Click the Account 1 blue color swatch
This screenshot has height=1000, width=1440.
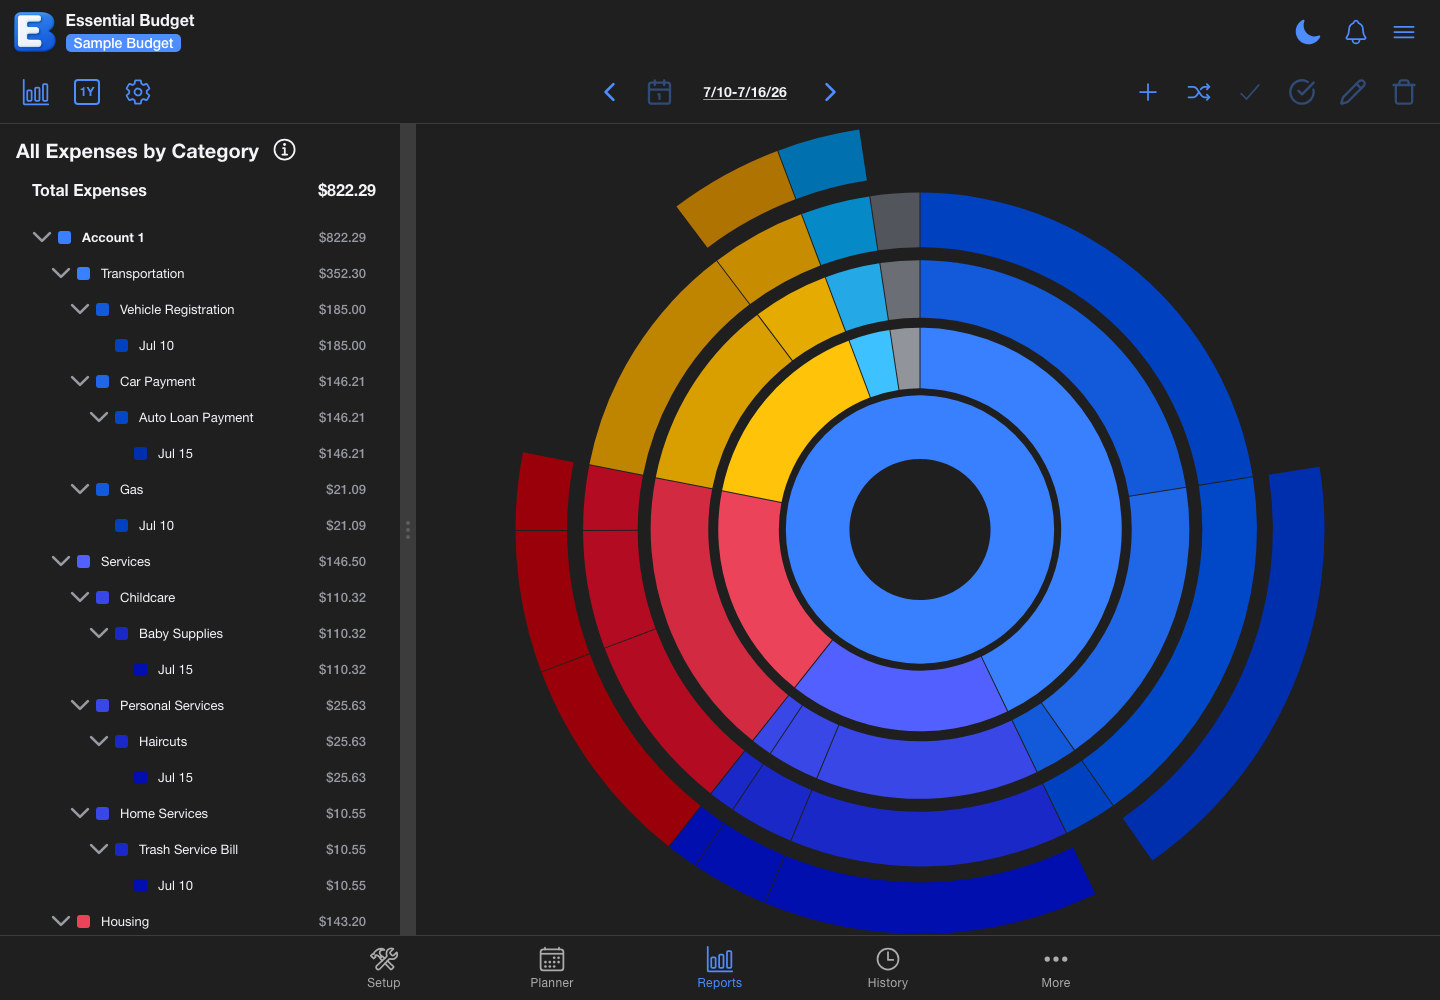tap(65, 237)
